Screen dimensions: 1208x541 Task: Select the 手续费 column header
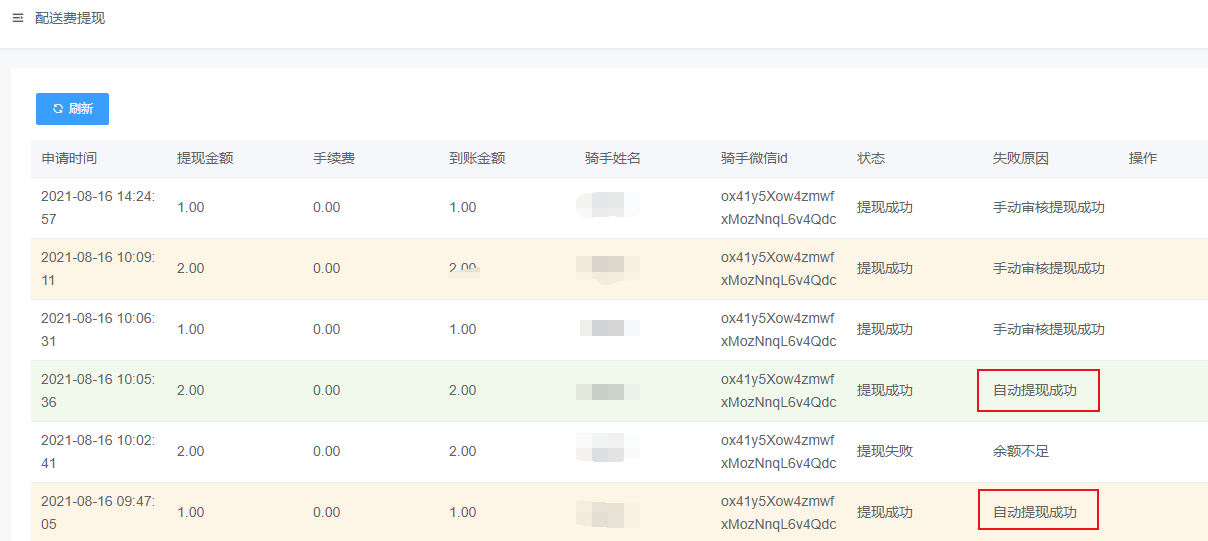(334, 158)
